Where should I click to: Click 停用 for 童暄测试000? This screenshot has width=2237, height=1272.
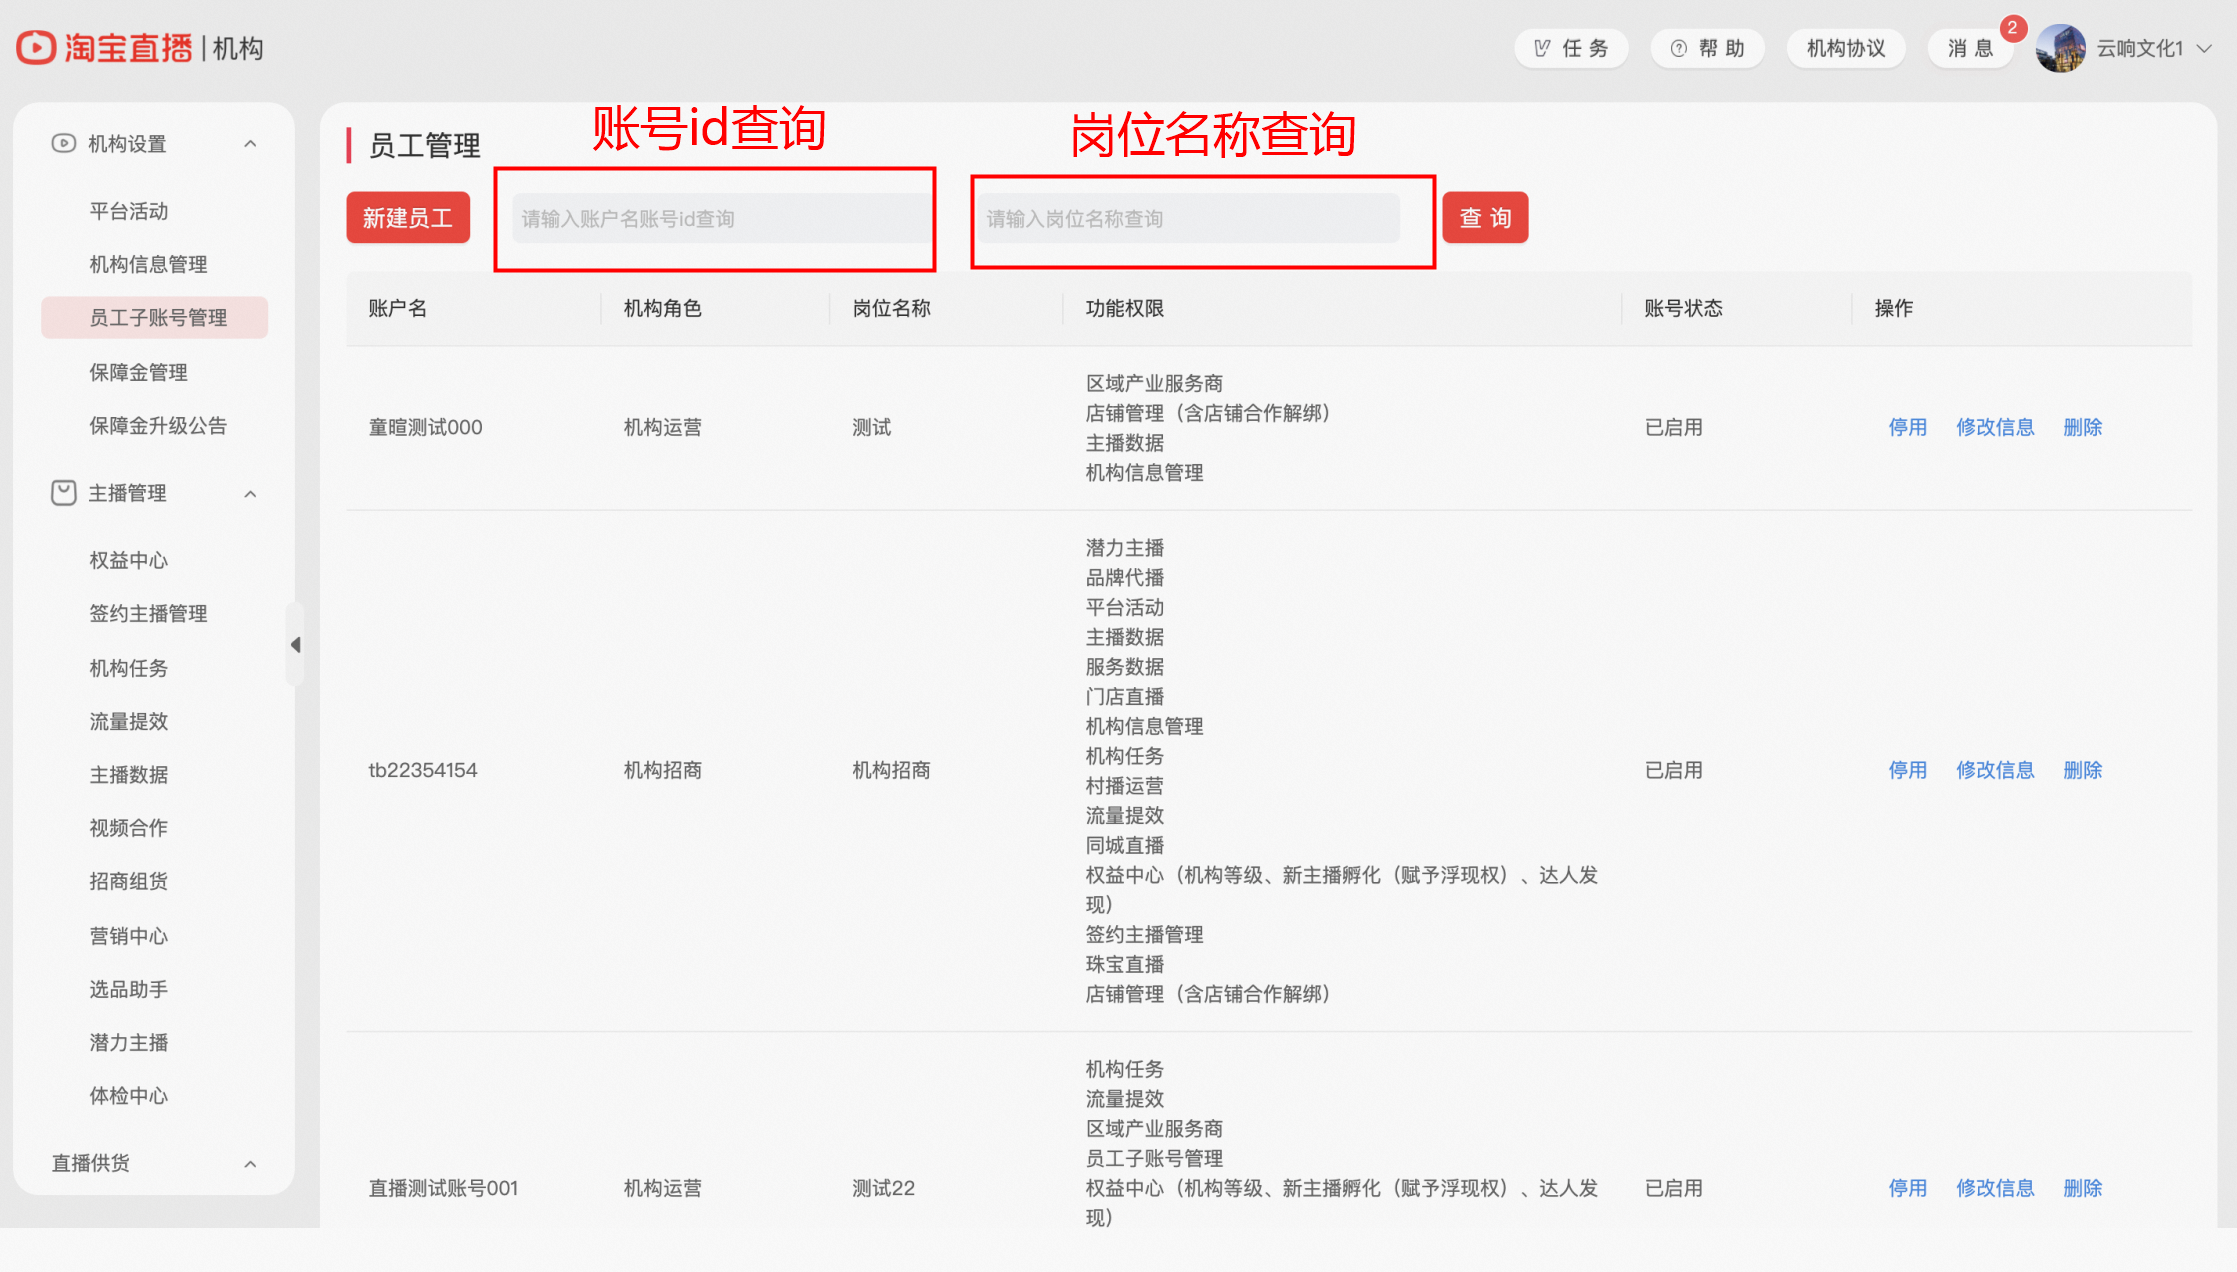(1907, 427)
